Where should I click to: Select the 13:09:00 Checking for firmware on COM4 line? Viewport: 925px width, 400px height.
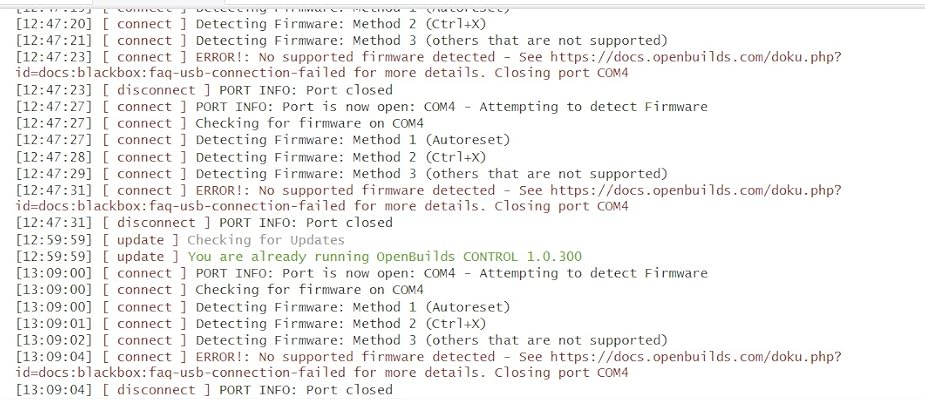(310, 290)
